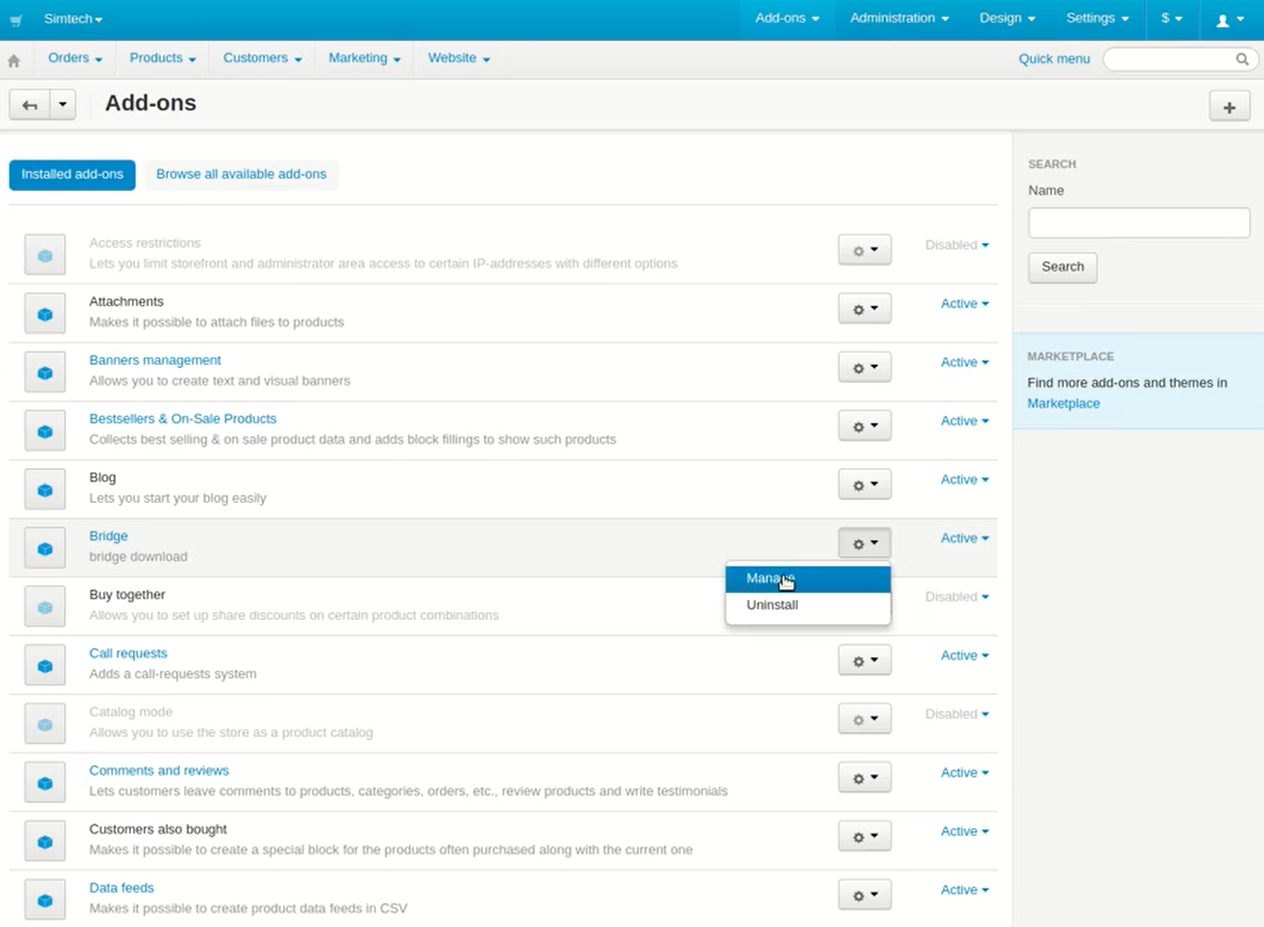Screen dimensions: 1264x927
Task: Open gear menu for Call requests add-on
Action: pyautogui.click(x=864, y=661)
